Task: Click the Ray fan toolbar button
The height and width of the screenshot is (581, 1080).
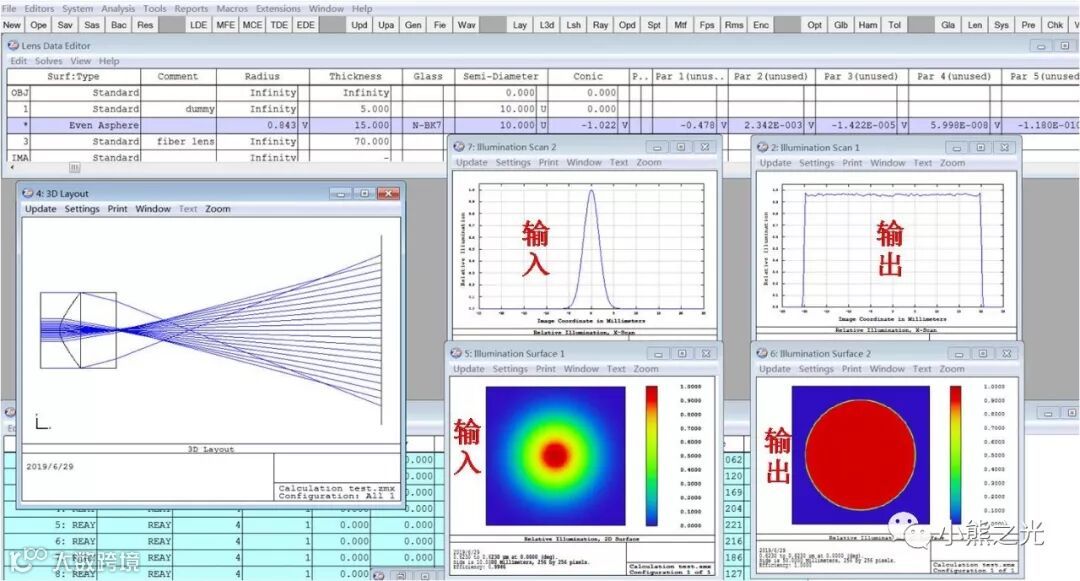Action: (601, 25)
